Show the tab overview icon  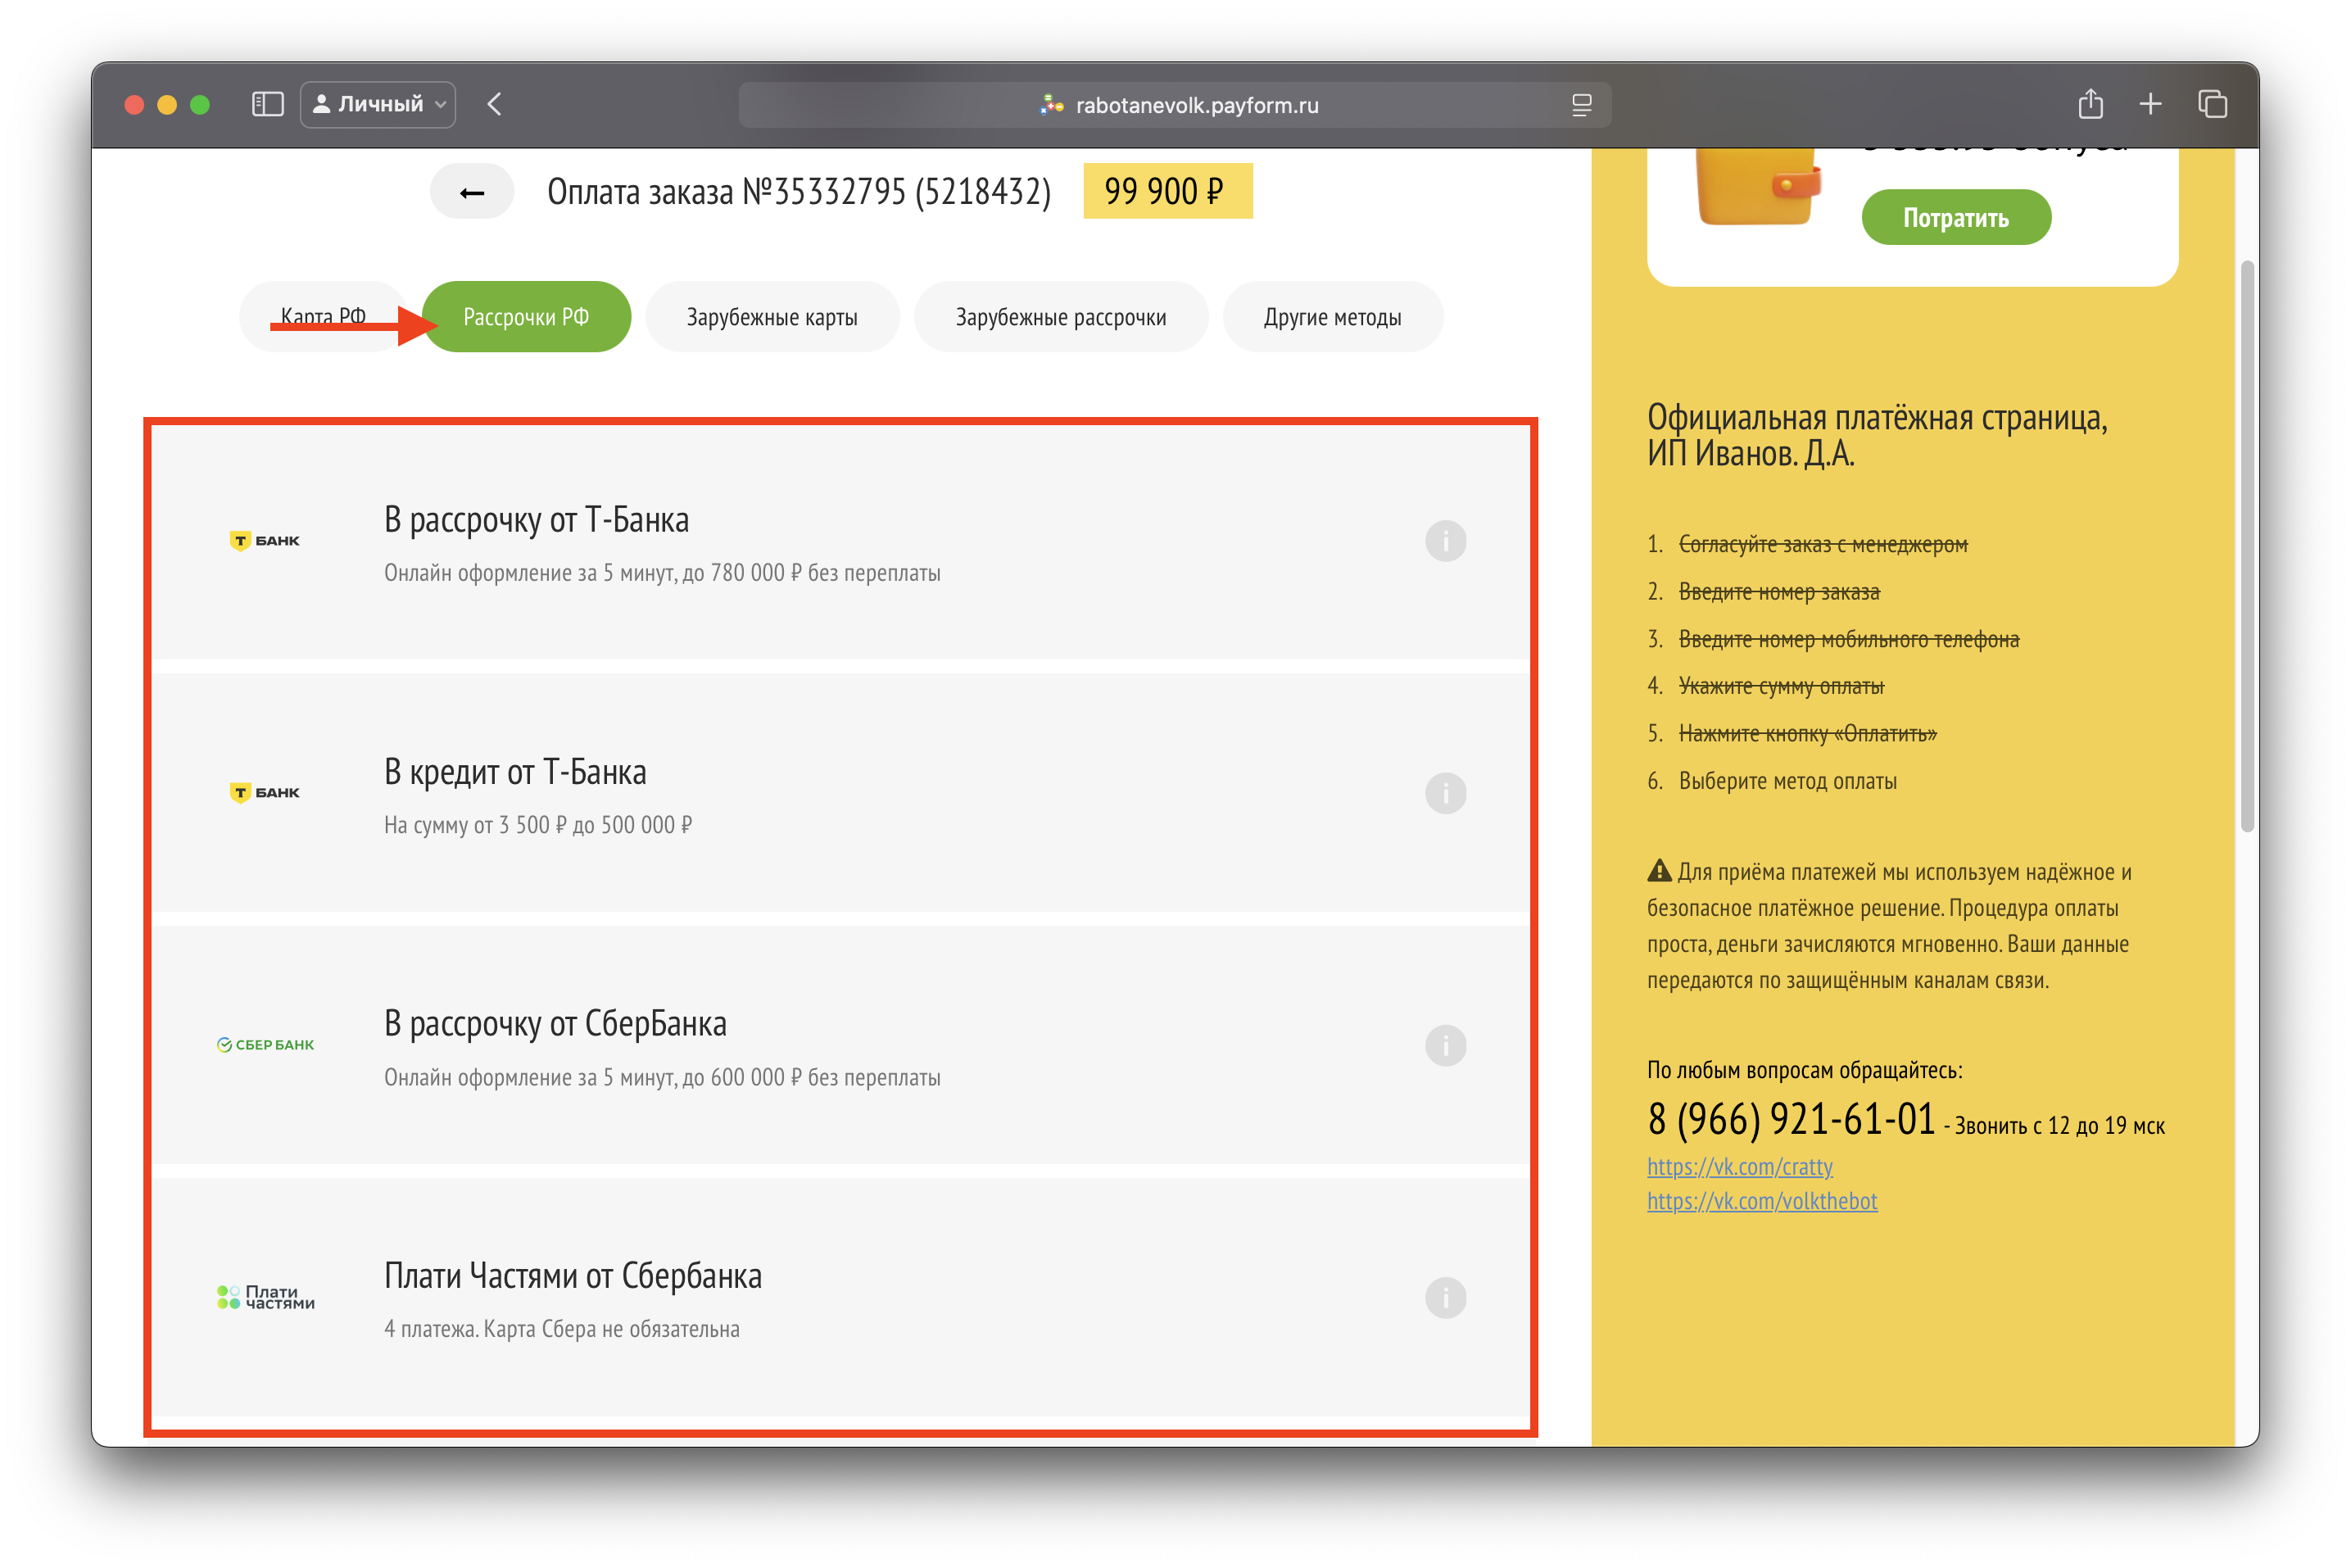click(x=2212, y=104)
